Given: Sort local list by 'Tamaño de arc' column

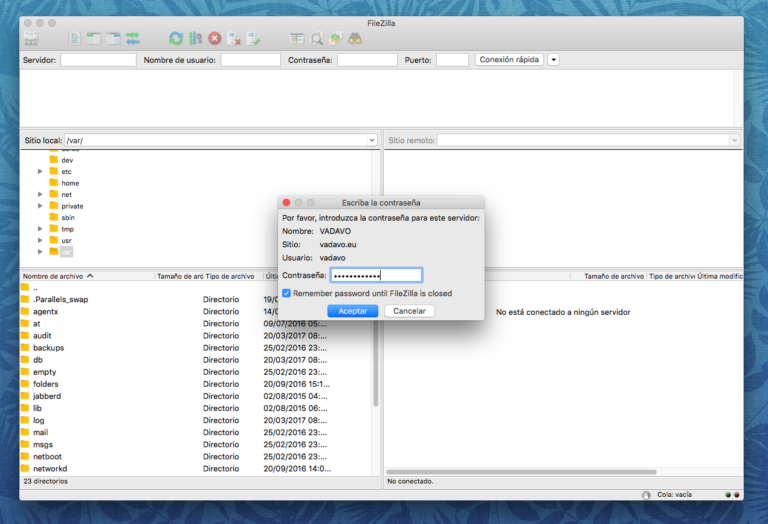Looking at the screenshot, I should pyautogui.click(x=179, y=276).
